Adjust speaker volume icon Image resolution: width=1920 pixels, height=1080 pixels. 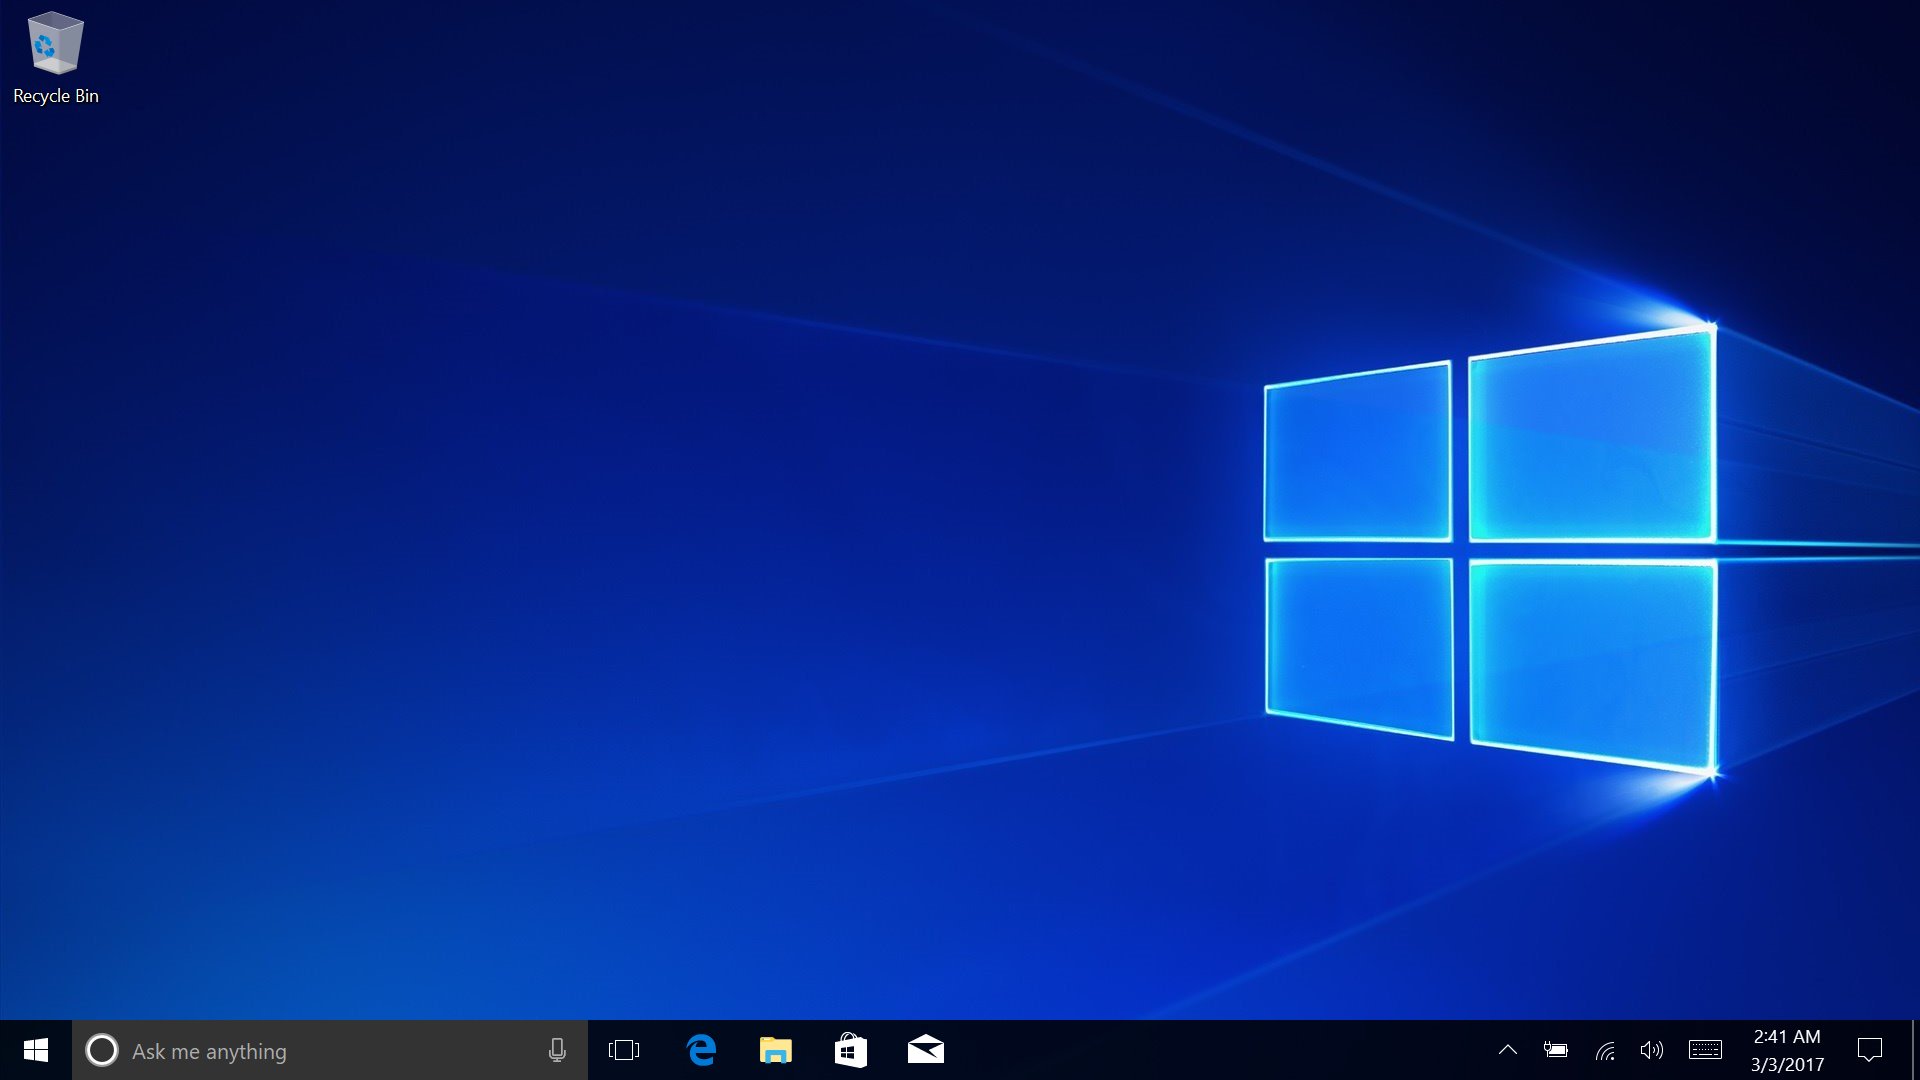(x=1652, y=1050)
